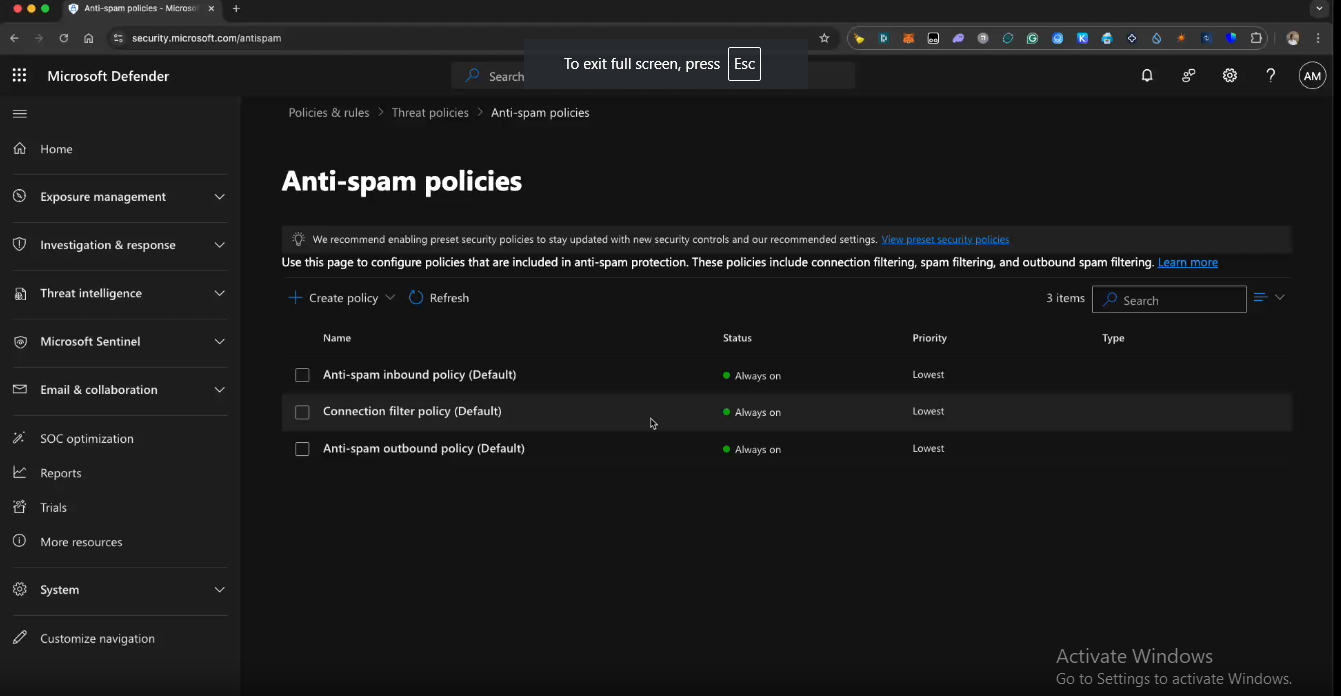
Task: Open the Threat policies breadcrumb
Action: pos(430,113)
